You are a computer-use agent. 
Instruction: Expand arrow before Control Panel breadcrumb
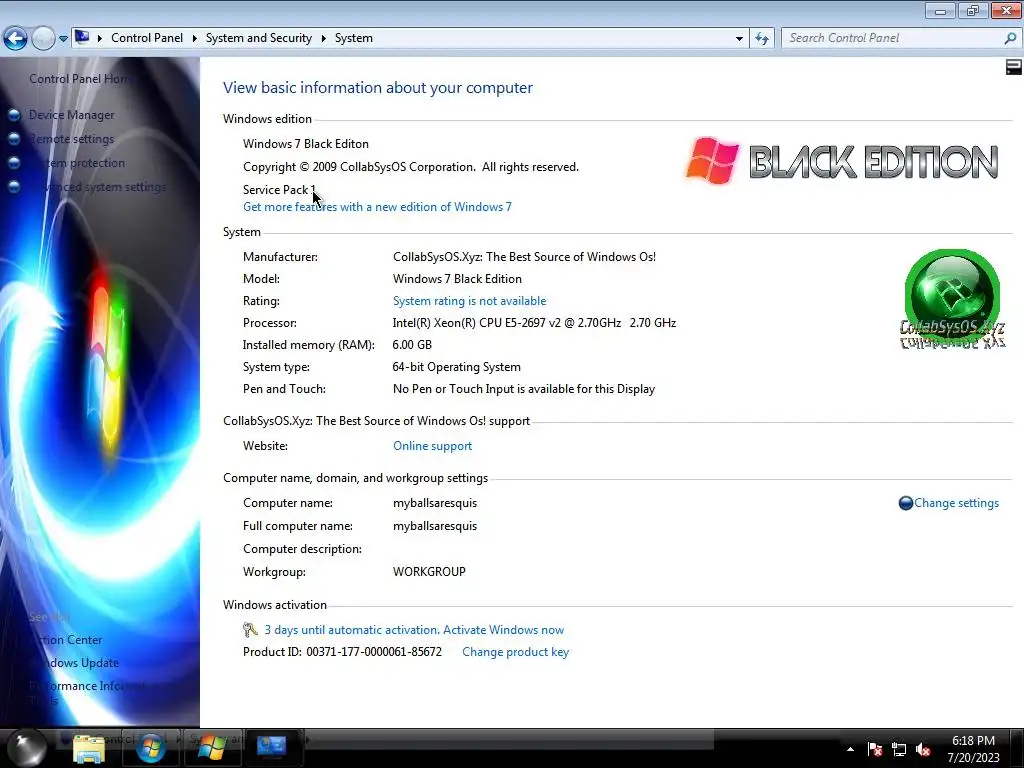[x=100, y=39]
